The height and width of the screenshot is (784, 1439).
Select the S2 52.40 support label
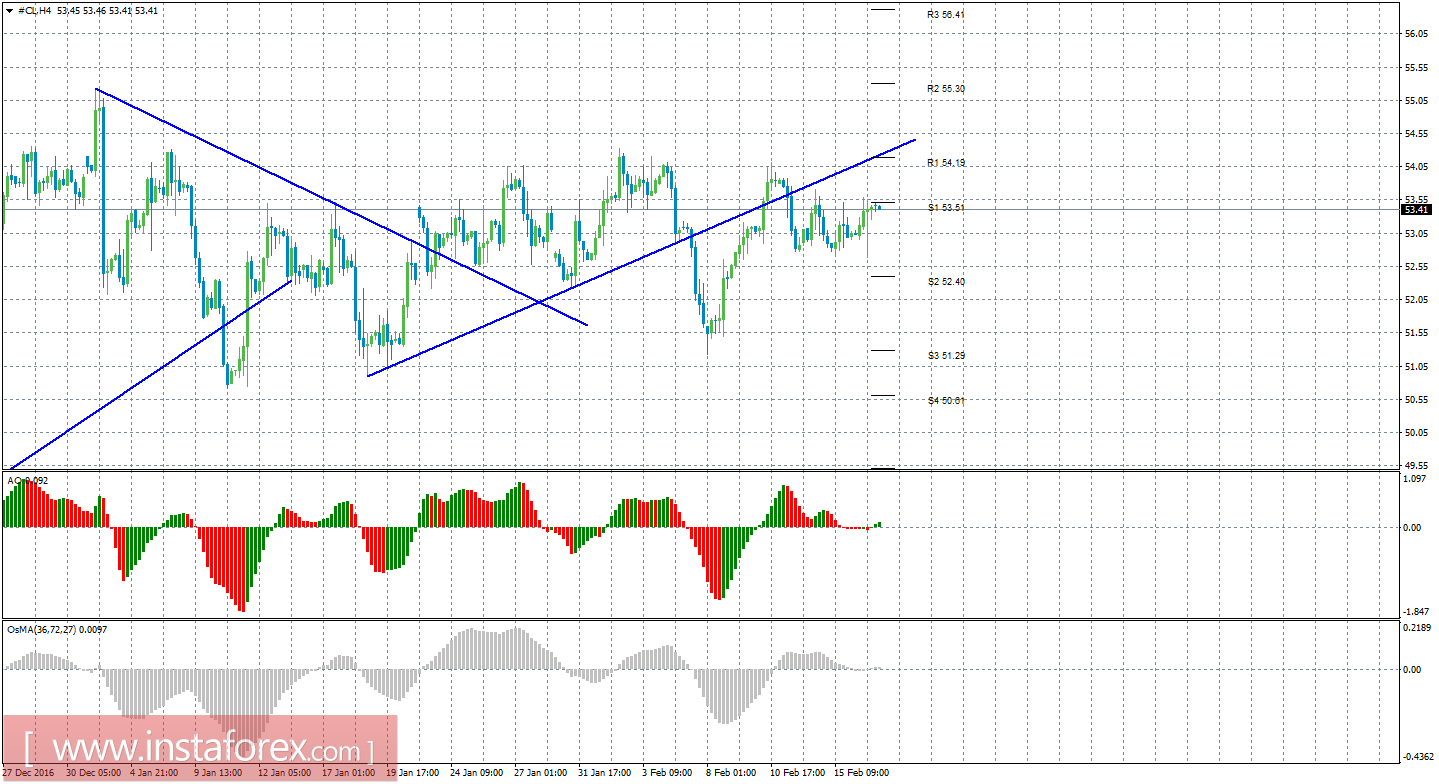click(x=946, y=282)
